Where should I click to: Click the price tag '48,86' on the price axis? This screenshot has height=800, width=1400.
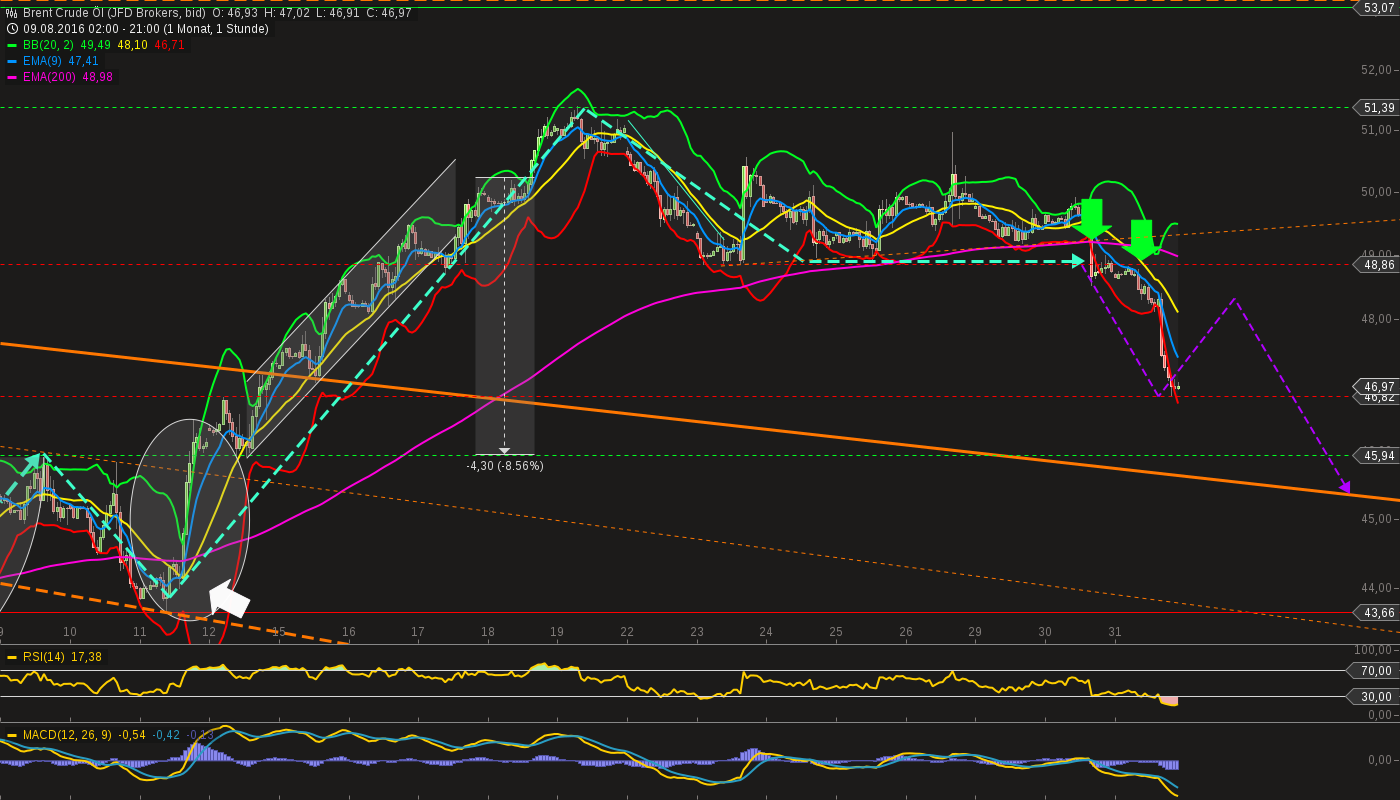[1377, 265]
